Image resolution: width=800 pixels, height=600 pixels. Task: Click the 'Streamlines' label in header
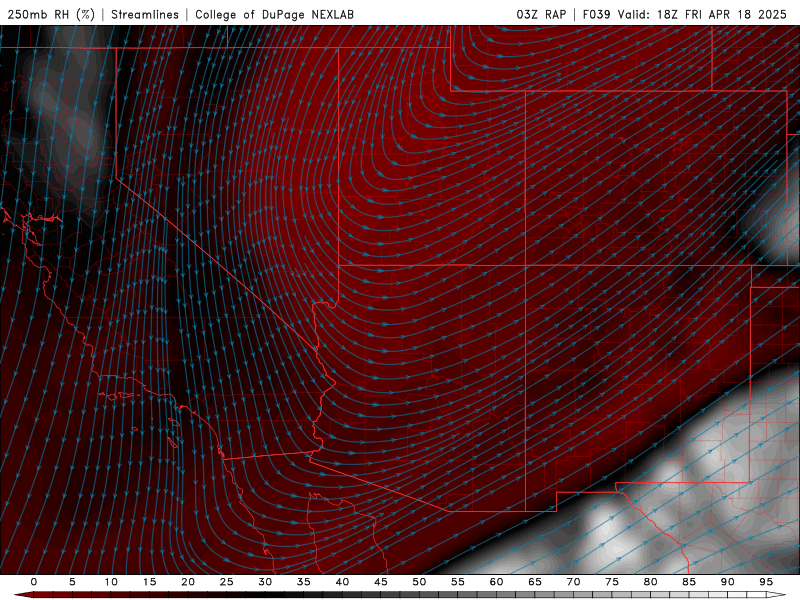point(145,14)
